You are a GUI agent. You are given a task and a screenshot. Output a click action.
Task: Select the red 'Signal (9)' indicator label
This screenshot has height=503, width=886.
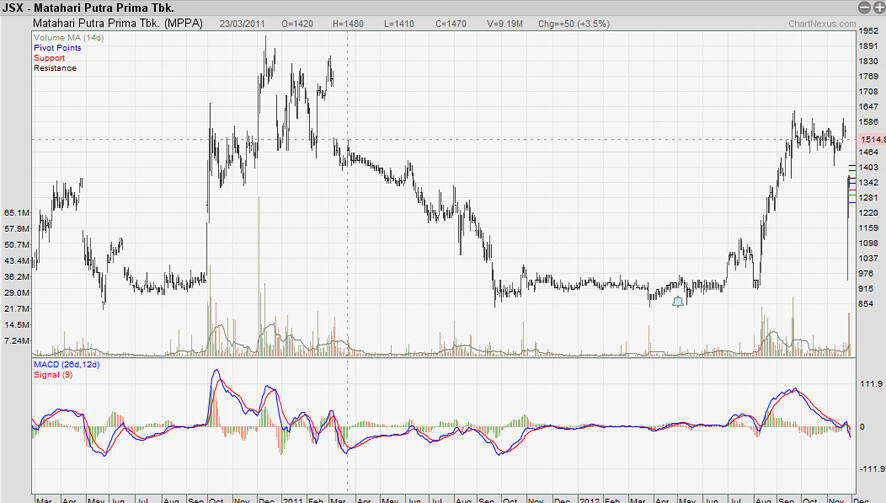tap(53, 375)
